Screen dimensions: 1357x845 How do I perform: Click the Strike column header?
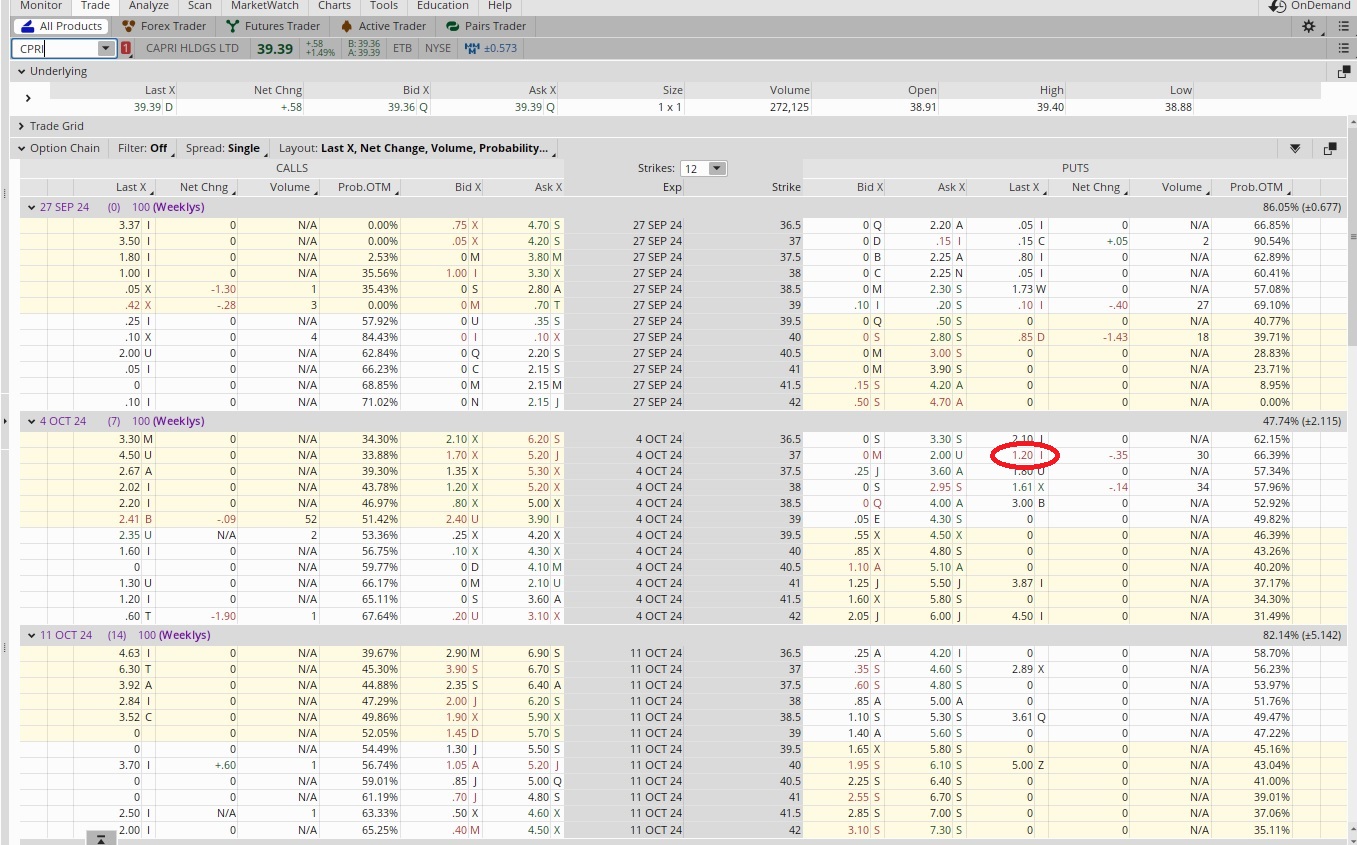coord(786,187)
